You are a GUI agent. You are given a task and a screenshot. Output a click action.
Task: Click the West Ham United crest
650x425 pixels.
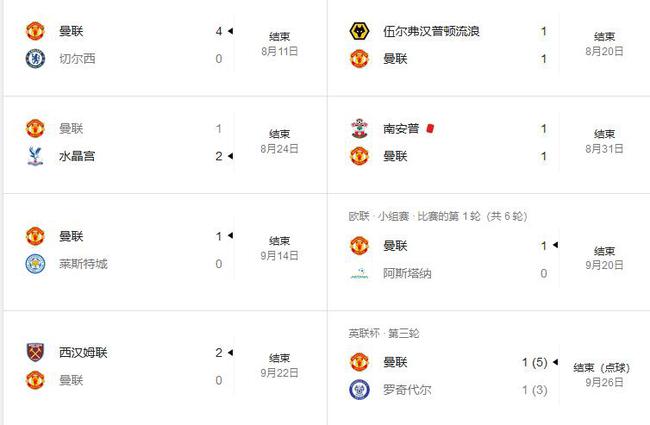[35, 352]
